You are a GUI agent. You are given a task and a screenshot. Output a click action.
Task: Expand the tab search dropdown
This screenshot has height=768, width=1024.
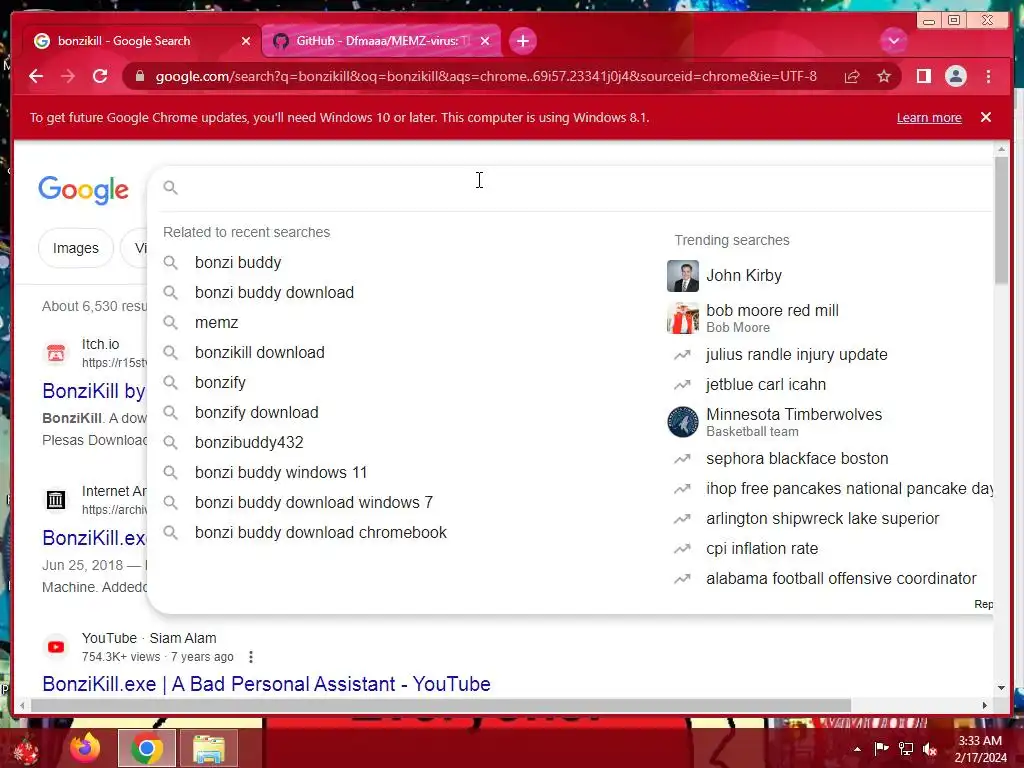[893, 41]
